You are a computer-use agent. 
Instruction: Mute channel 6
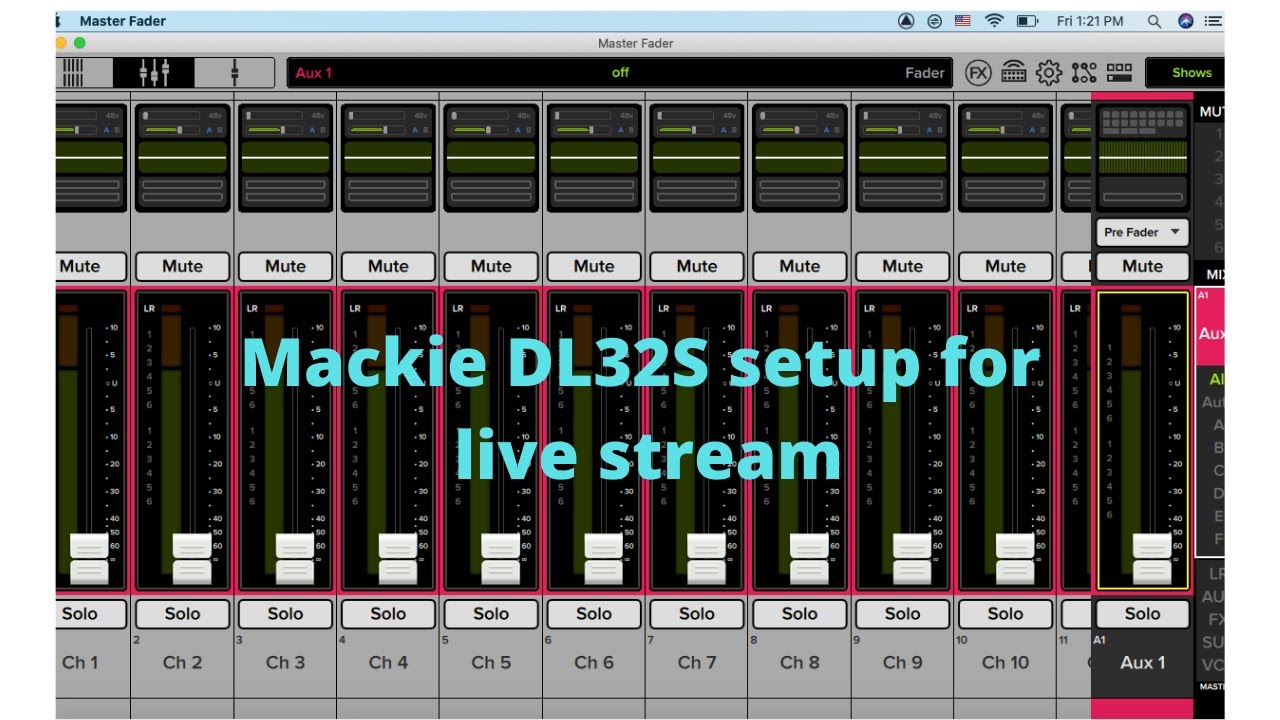[x=594, y=266]
